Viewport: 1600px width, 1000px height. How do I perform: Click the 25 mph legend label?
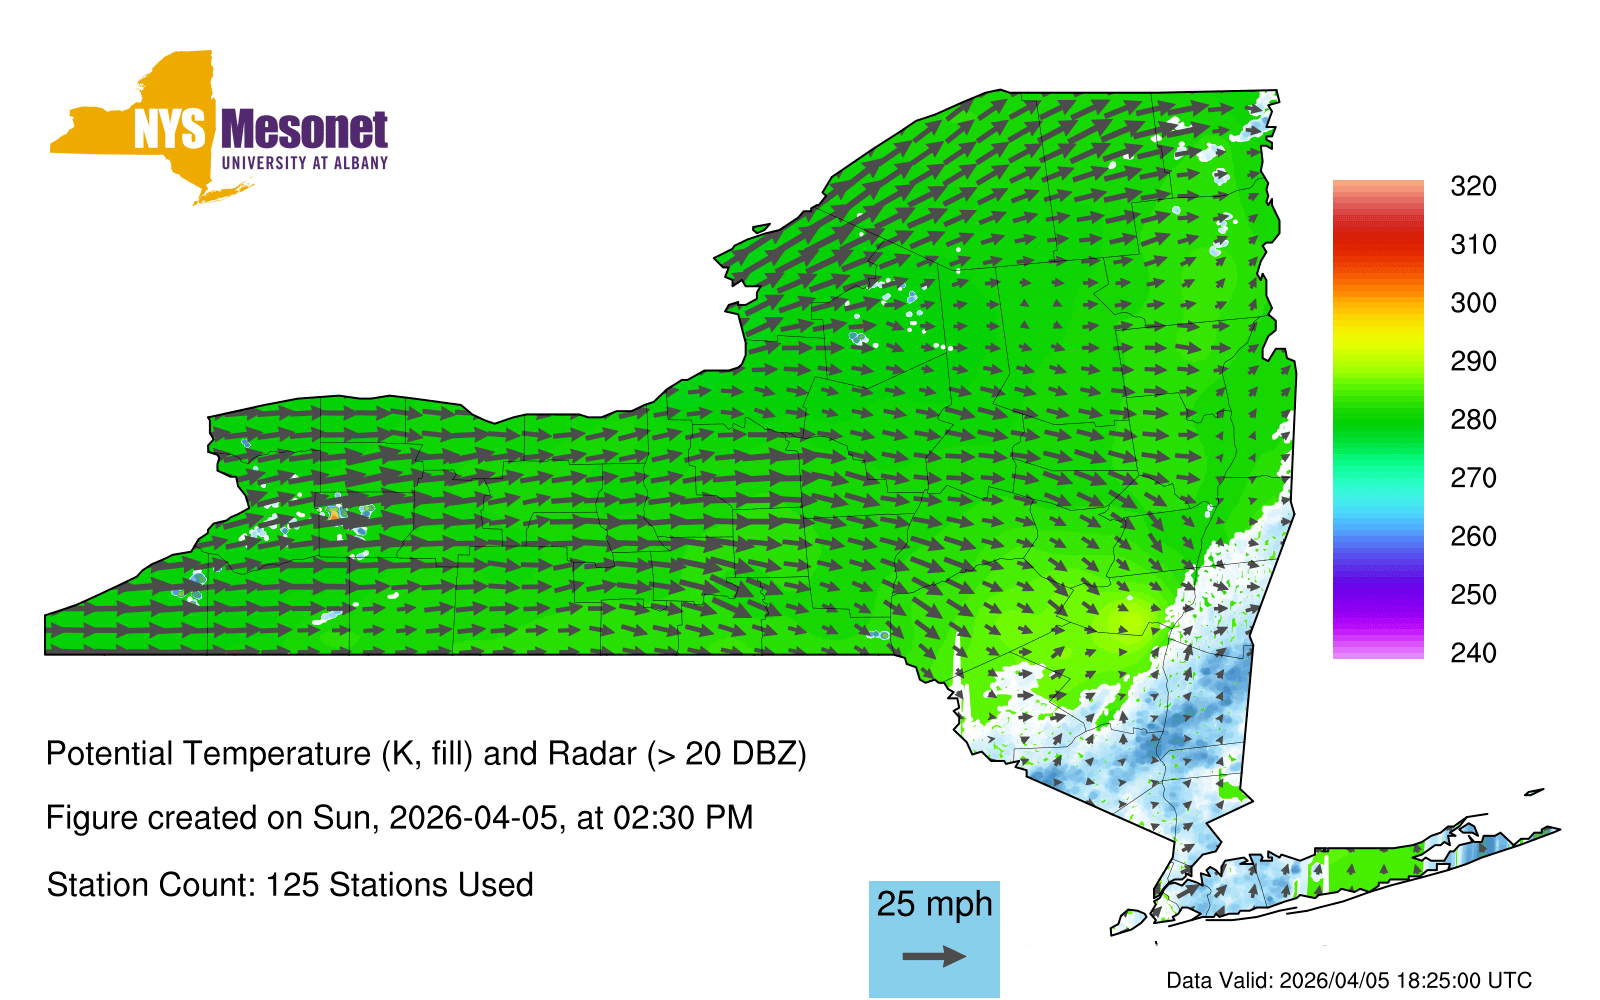coord(934,904)
